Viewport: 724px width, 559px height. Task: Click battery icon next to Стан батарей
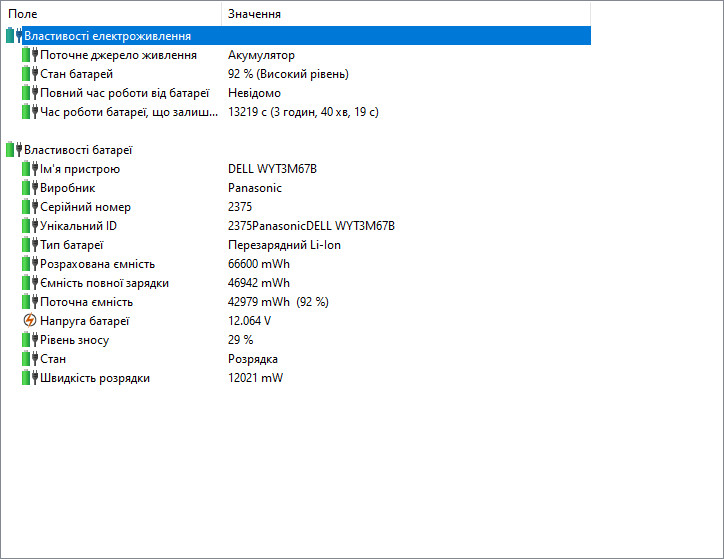[29, 74]
